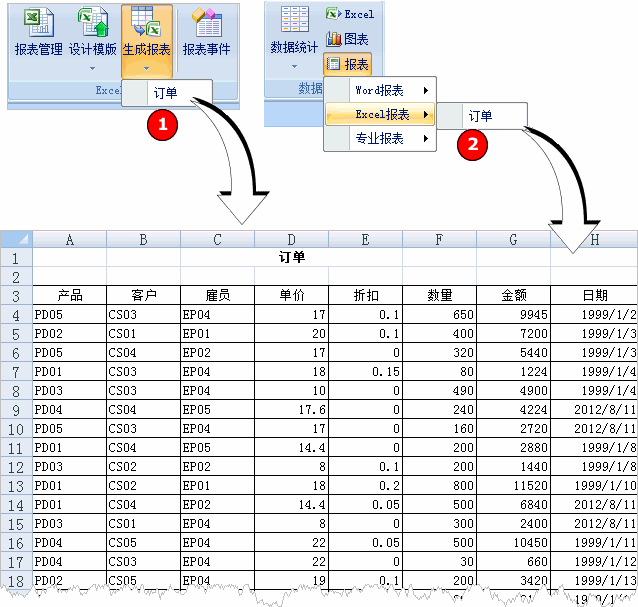Select column D header
638x607 pixels.
pos(291,240)
